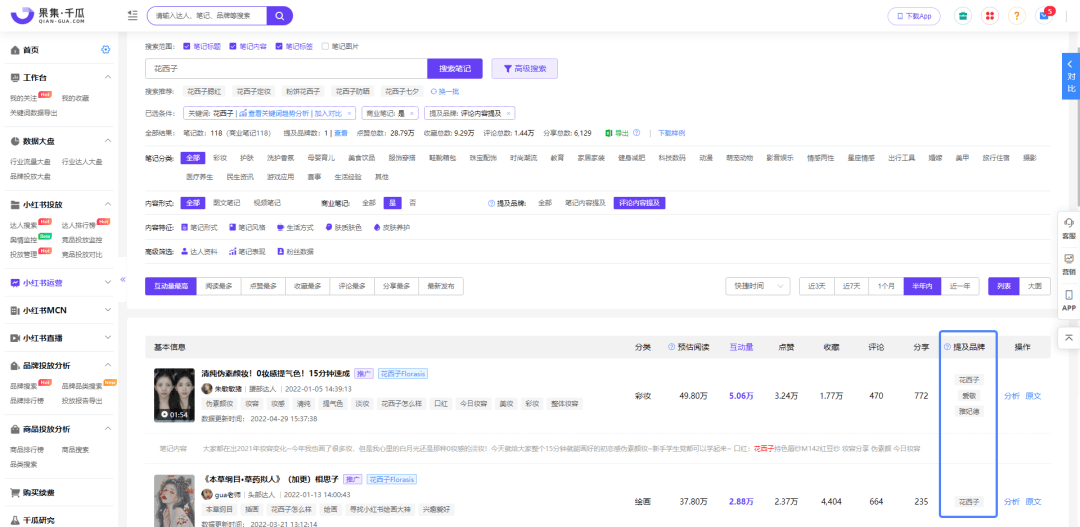Click the 花西子 note keyword input field
Viewport: 1080px width, 527px height.
pos(287,69)
